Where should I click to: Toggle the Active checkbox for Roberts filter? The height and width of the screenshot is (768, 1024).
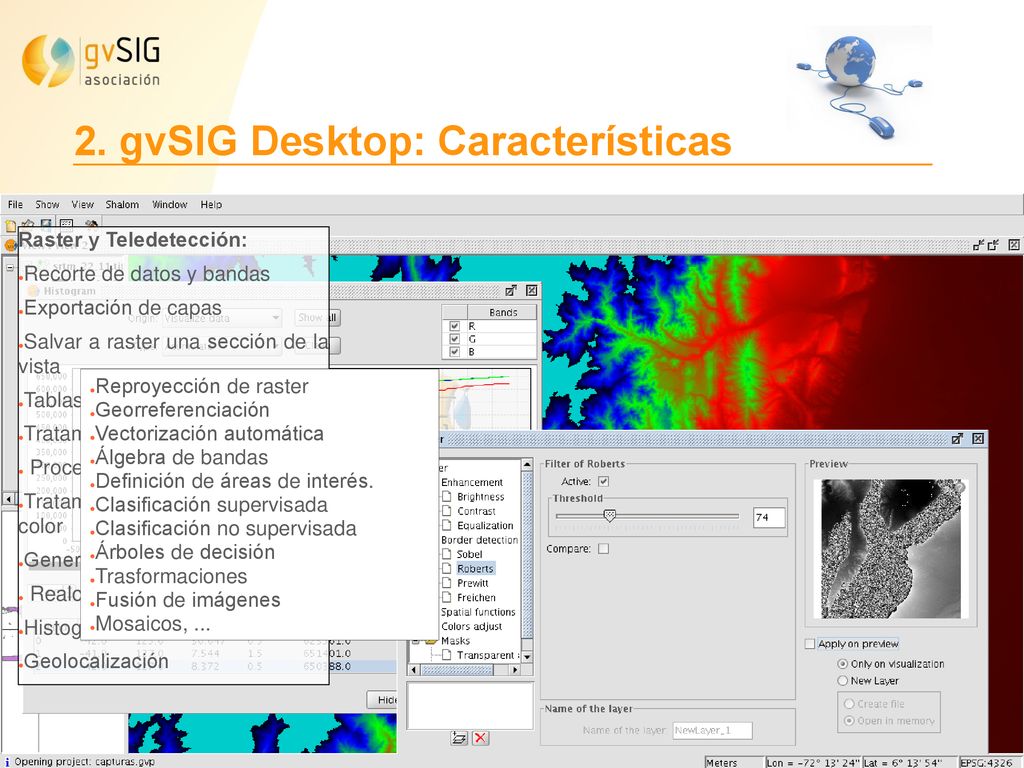[603, 481]
